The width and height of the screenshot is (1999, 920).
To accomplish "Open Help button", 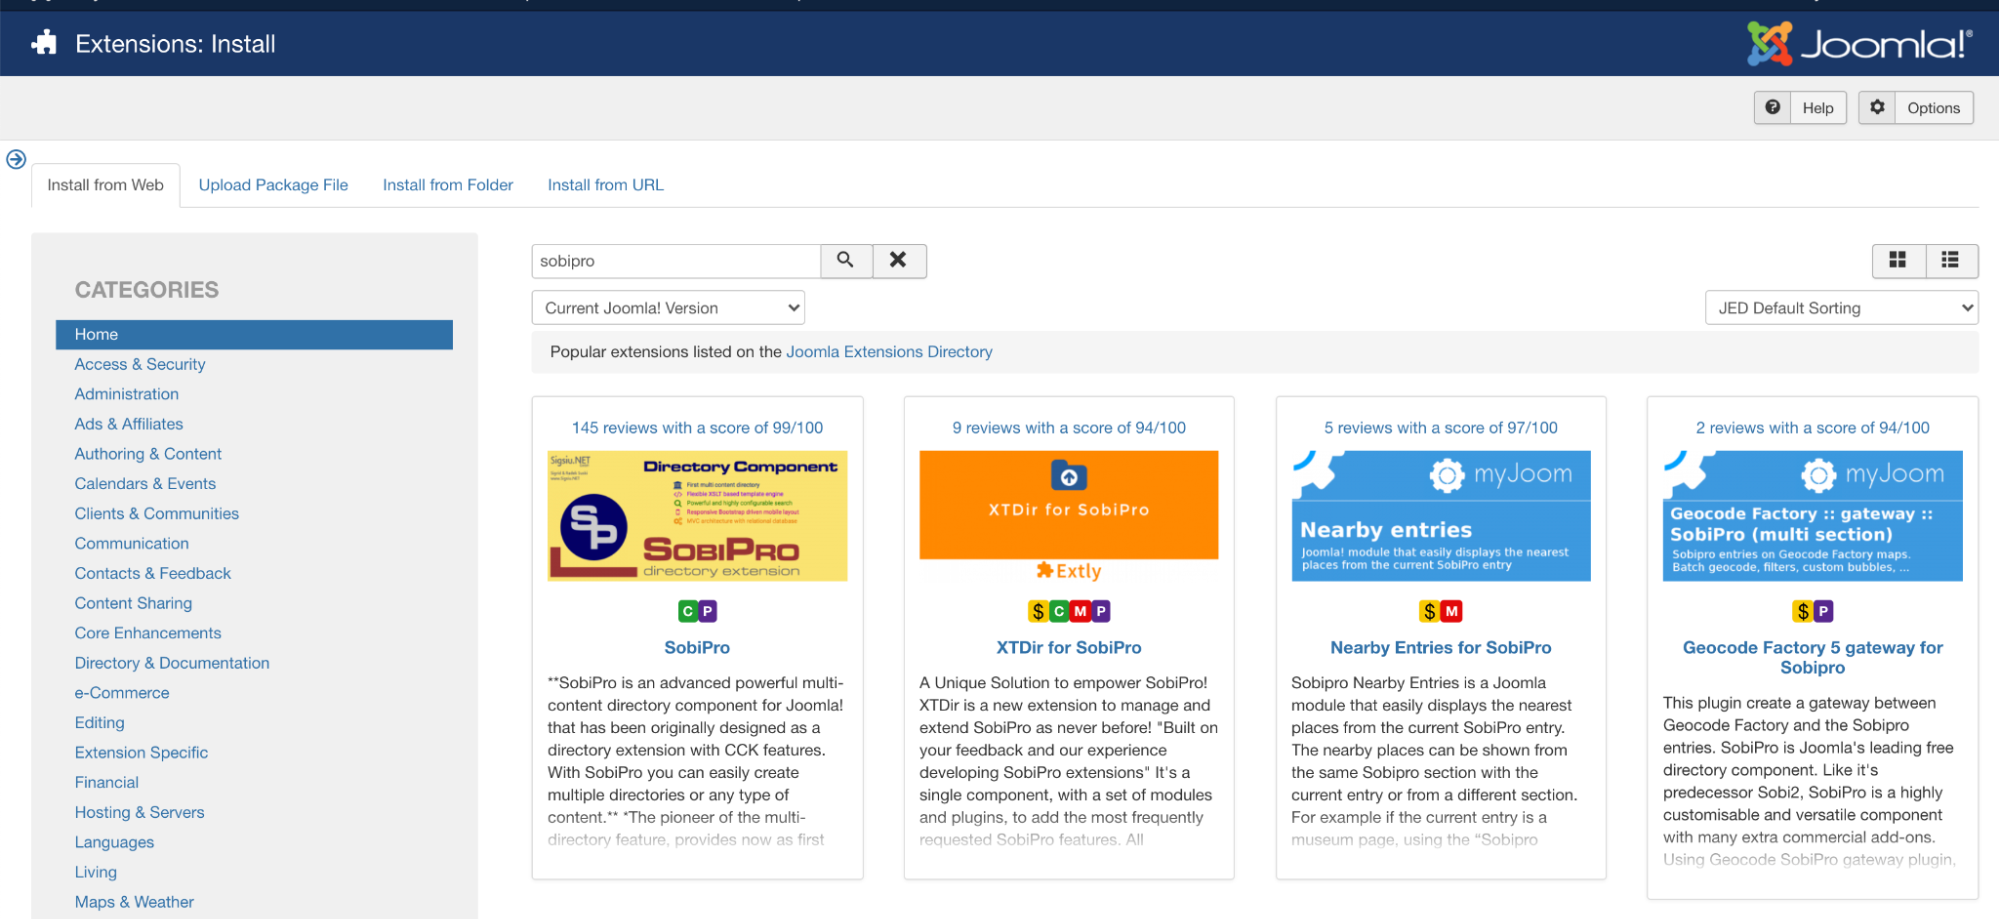I will (1800, 108).
